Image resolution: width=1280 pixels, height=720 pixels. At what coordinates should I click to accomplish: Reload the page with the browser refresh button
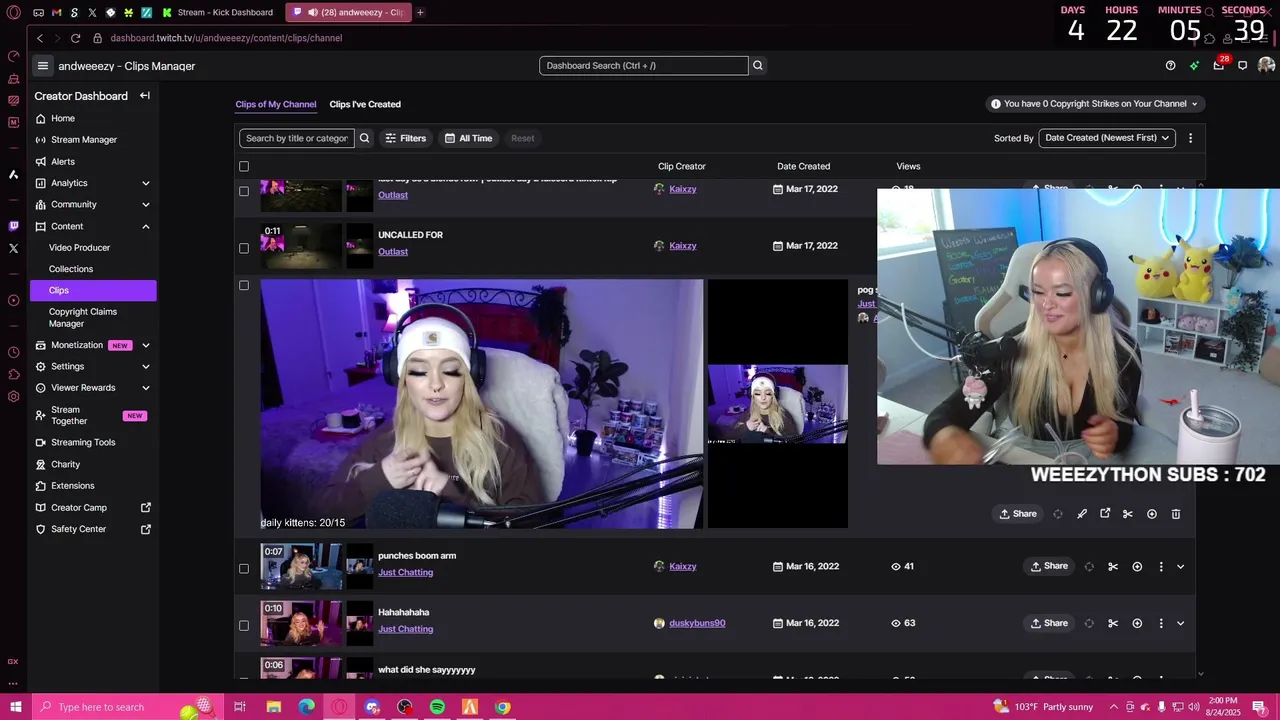tap(75, 38)
